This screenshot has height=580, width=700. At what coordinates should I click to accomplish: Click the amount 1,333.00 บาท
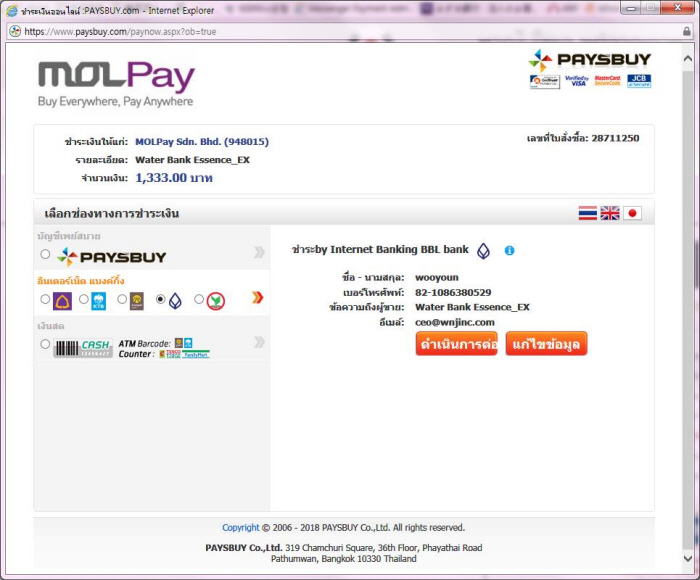[174, 178]
